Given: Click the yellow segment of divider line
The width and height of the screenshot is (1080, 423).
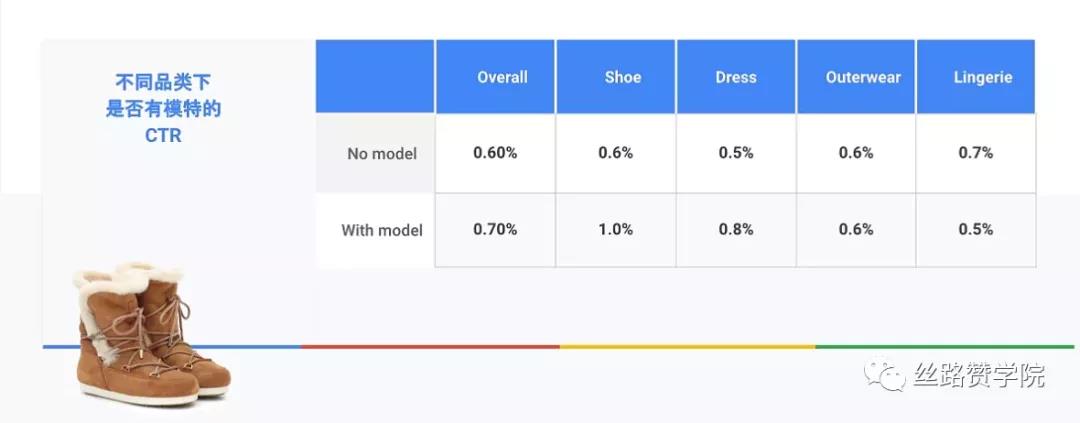Looking at the screenshot, I should pos(688,347).
